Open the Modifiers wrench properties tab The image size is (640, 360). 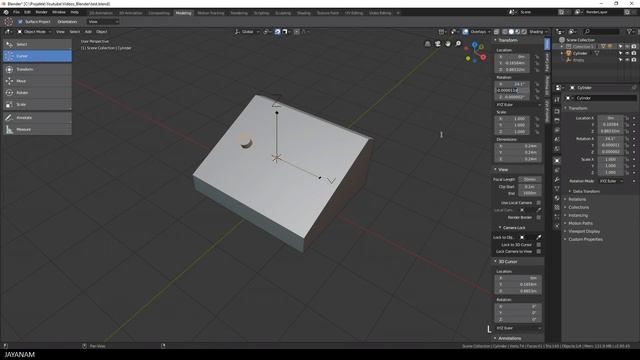point(557,180)
